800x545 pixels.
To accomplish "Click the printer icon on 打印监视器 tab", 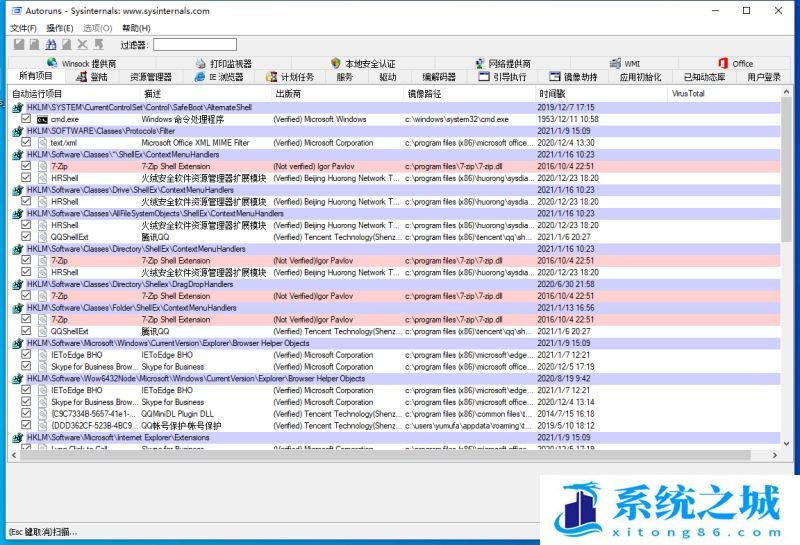I will pos(201,63).
